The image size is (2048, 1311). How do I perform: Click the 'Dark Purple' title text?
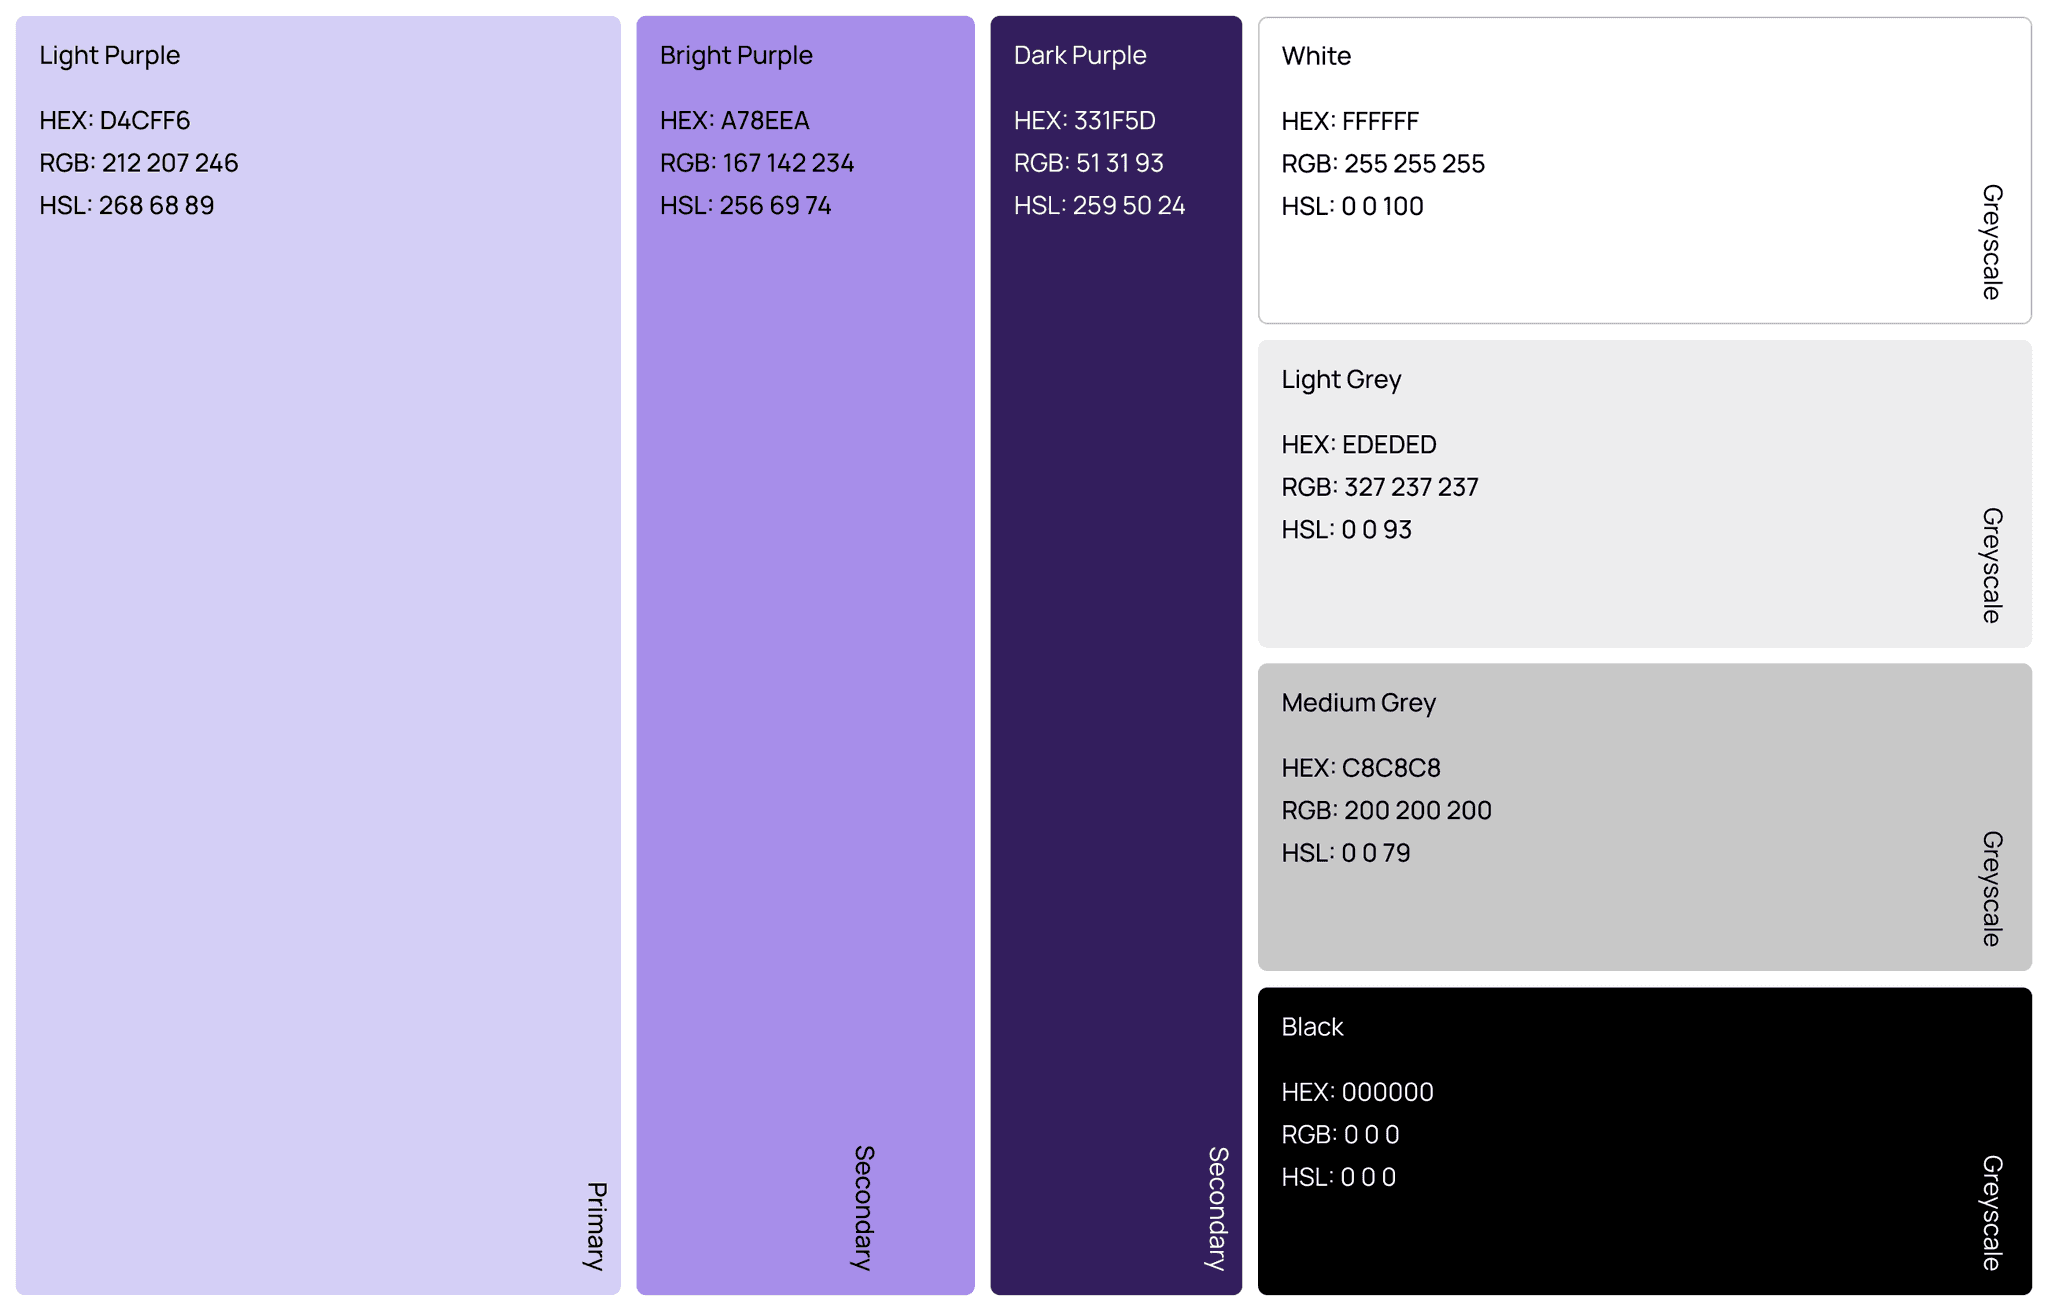(x=1080, y=55)
